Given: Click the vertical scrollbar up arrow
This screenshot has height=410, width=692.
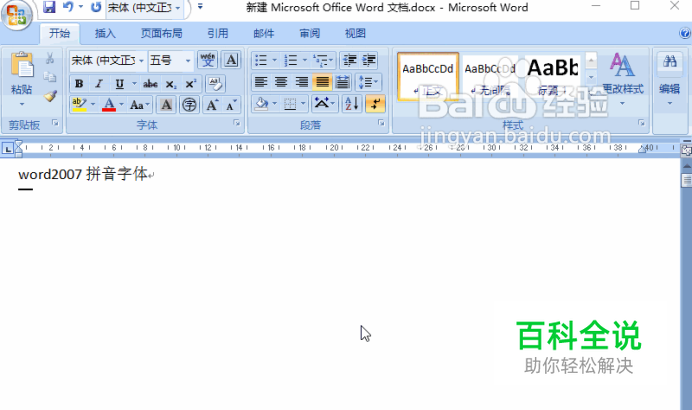Looking at the screenshot, I should coord(687,167).
